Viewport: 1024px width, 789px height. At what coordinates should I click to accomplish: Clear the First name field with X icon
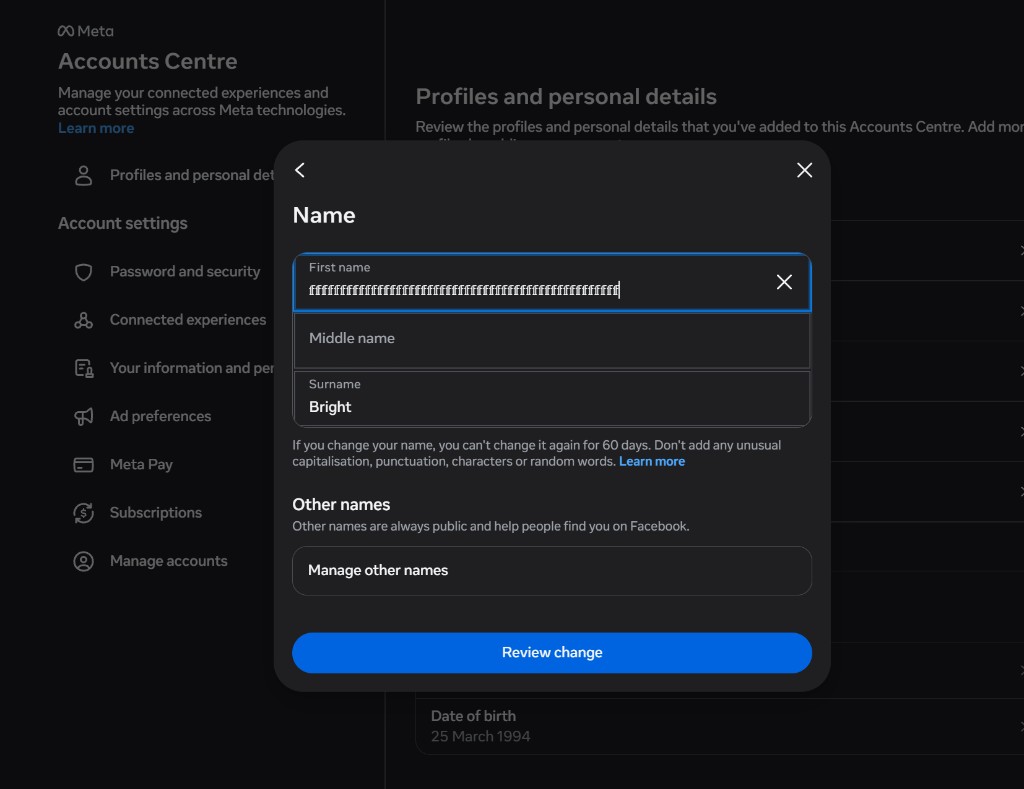point(784,282)
